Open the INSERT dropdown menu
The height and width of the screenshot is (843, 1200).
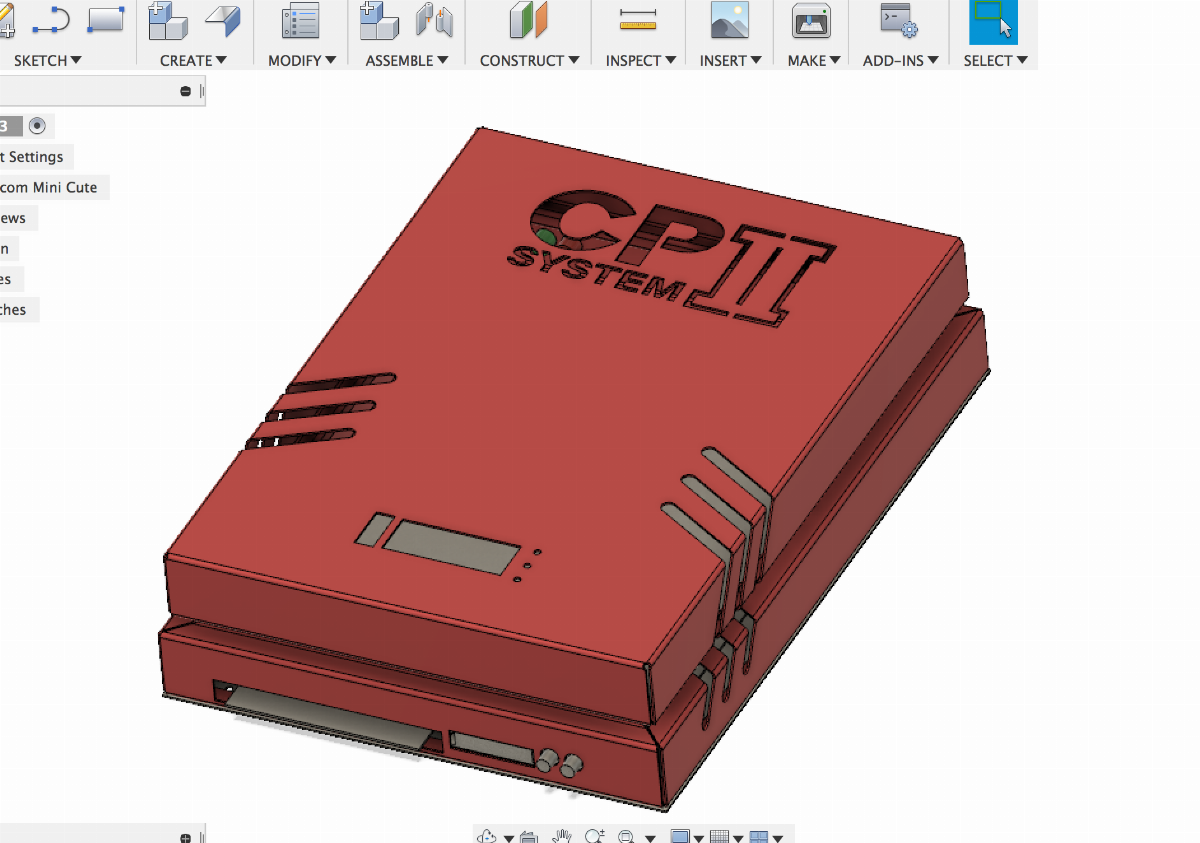[x=731, y=61]
